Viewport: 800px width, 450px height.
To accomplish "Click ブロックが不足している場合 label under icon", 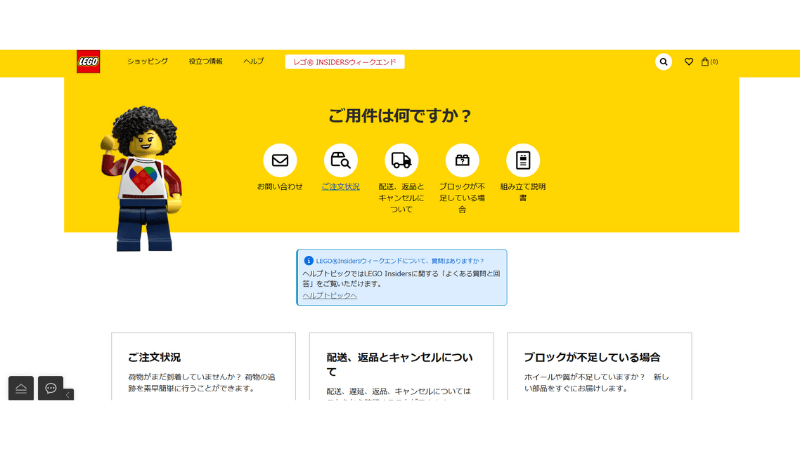I will pyautogui.click(x=462, y=198).
